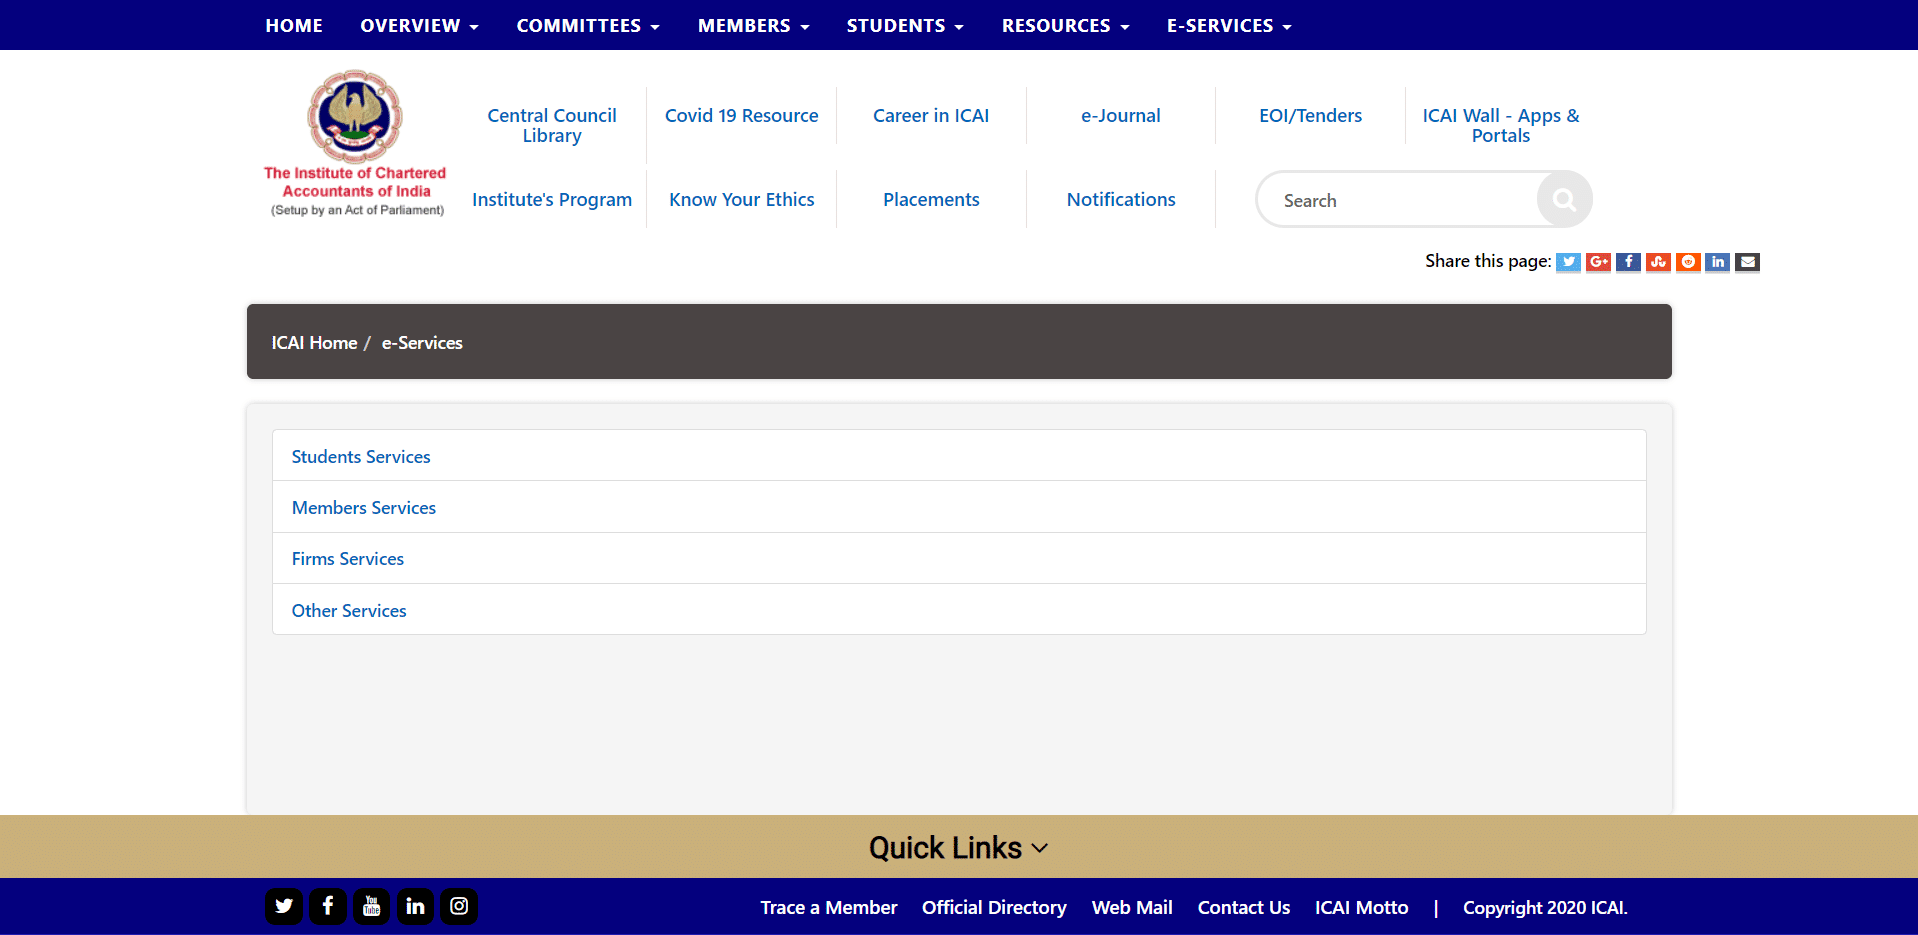Expand the E-Services dropdown menu
The width and height of the screenshot is (1918, 935).
(x=1229, y=25)
